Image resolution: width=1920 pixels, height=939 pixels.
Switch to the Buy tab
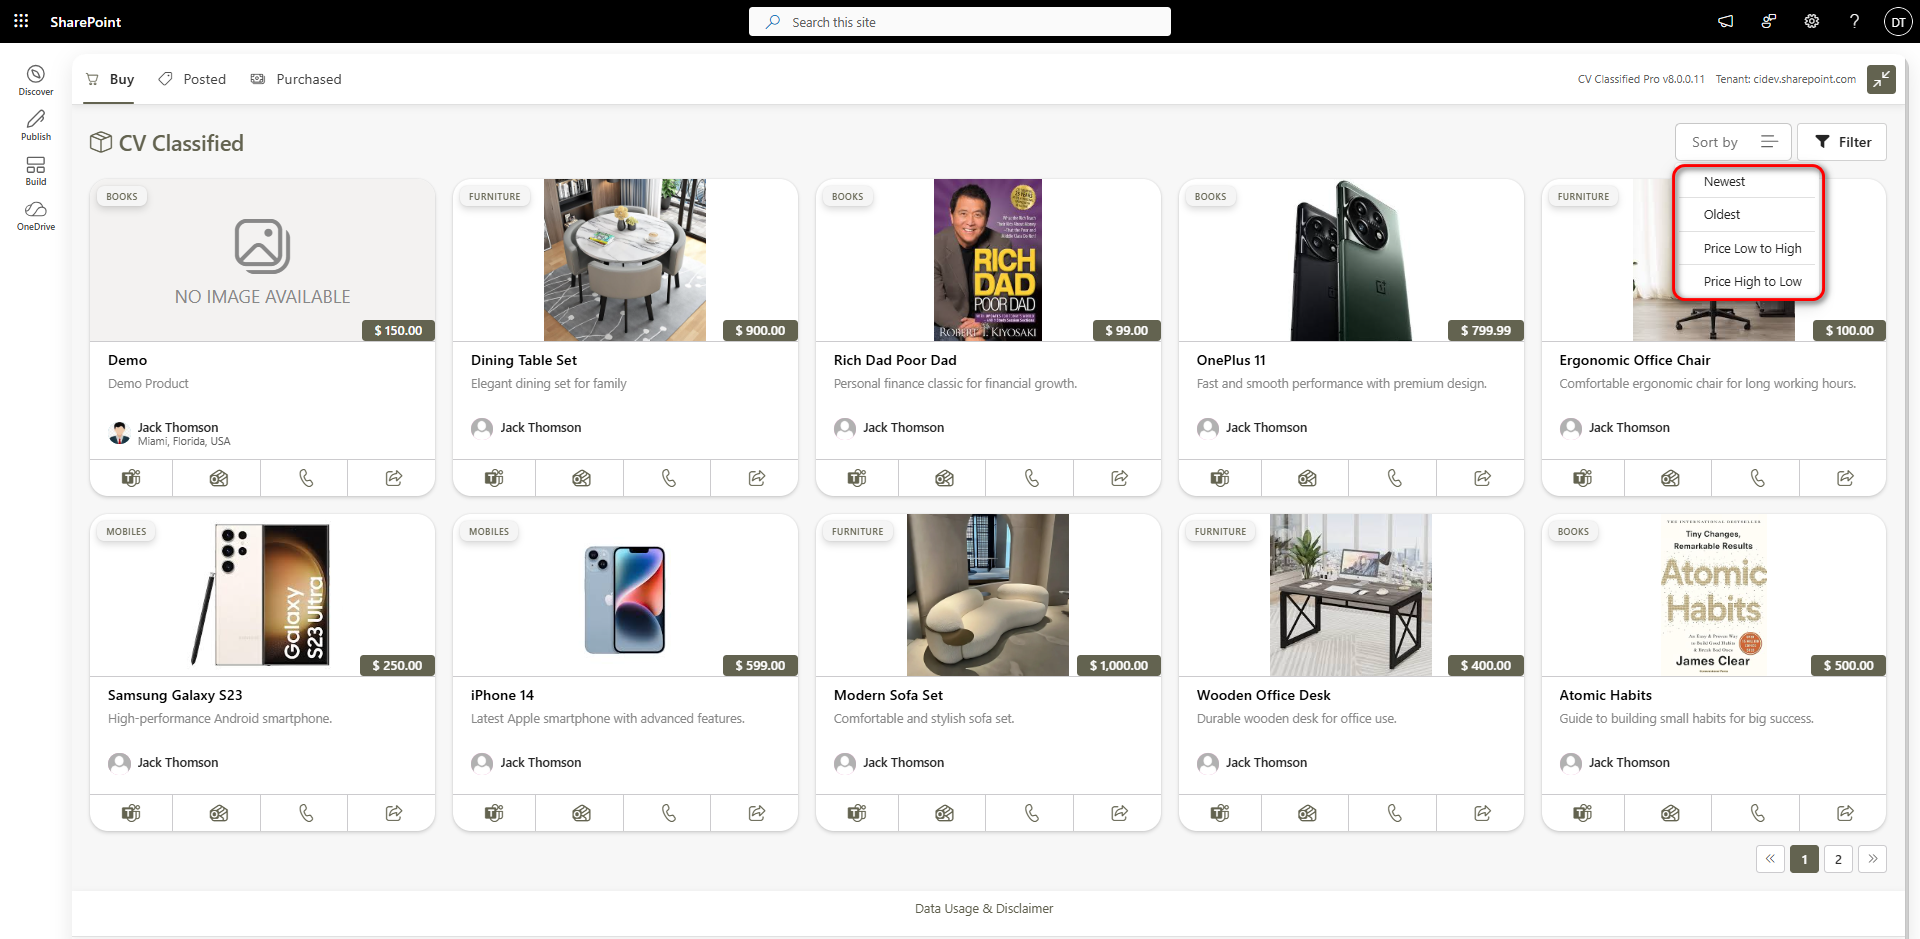point(110,79)
